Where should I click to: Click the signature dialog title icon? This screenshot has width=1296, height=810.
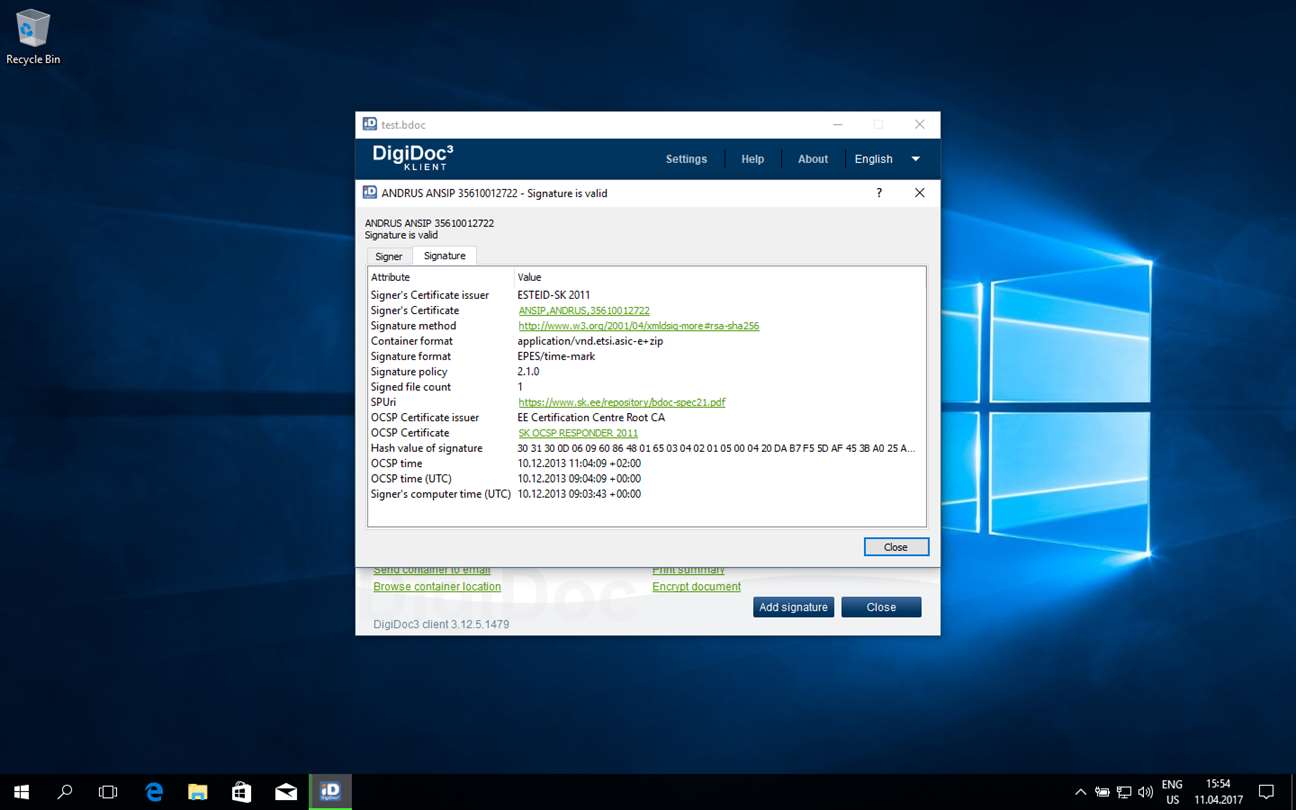click(x=369, y=192)
